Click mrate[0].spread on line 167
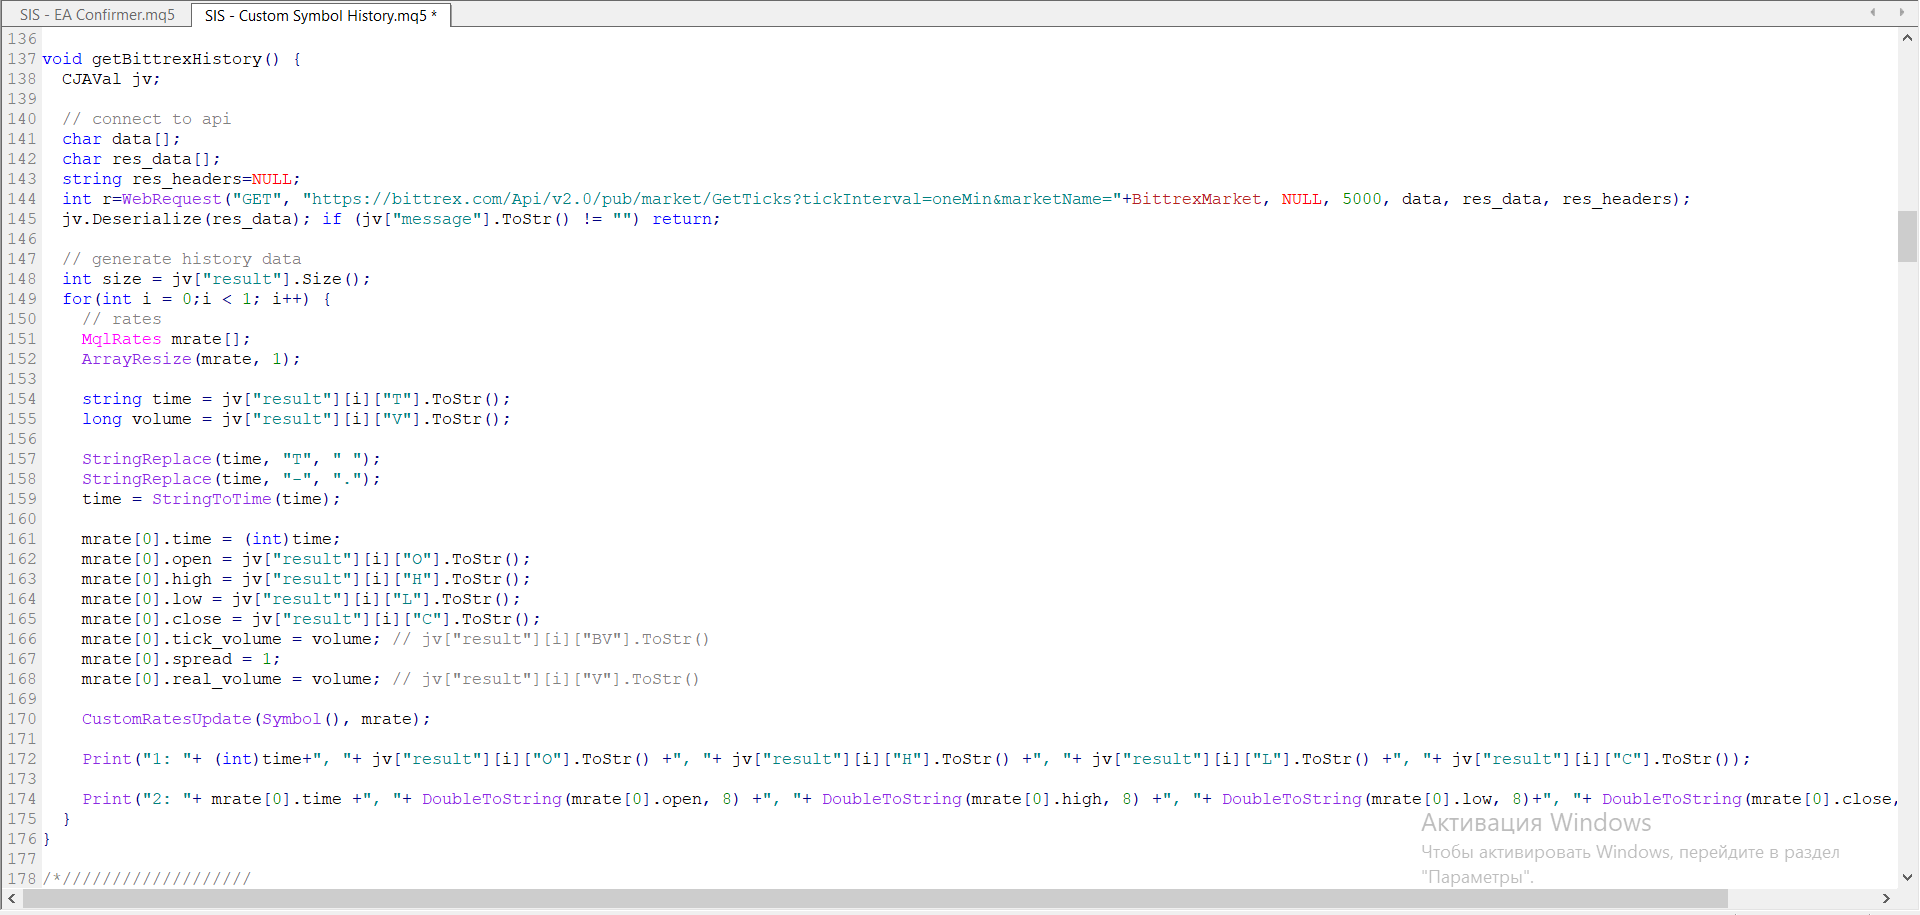 (156, 659)
